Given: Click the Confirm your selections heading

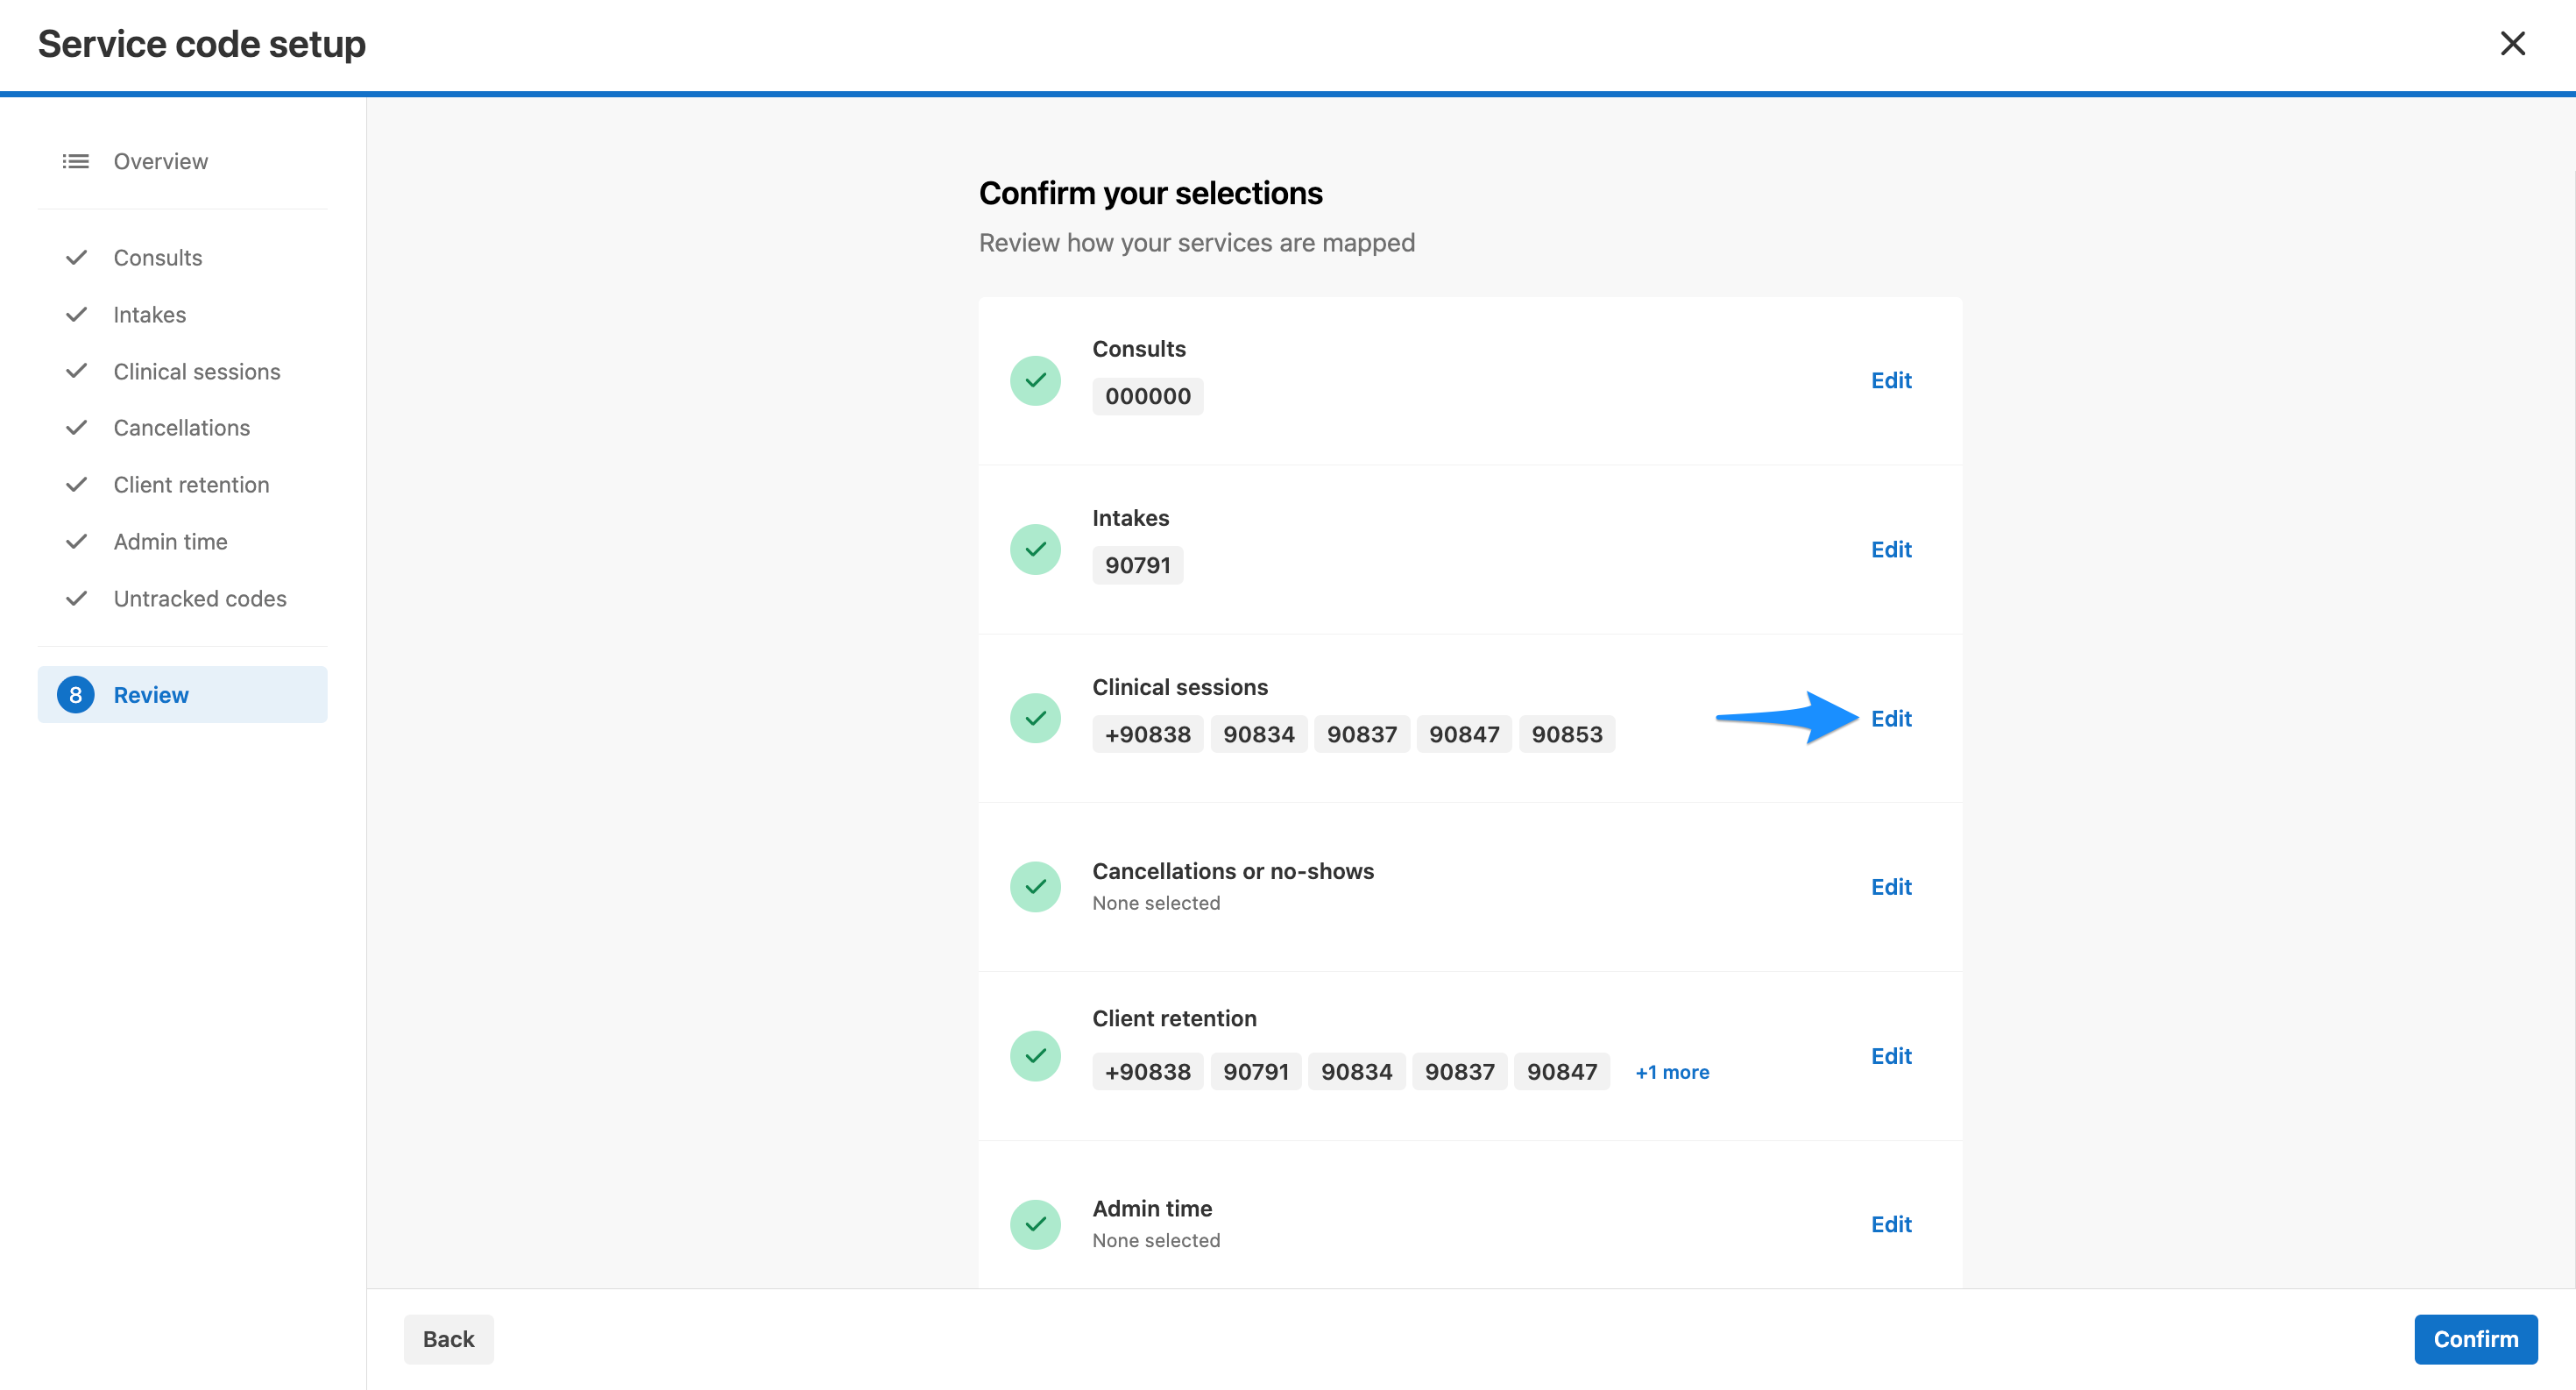Looking at the screenshot, I should tap(1150, 193).
